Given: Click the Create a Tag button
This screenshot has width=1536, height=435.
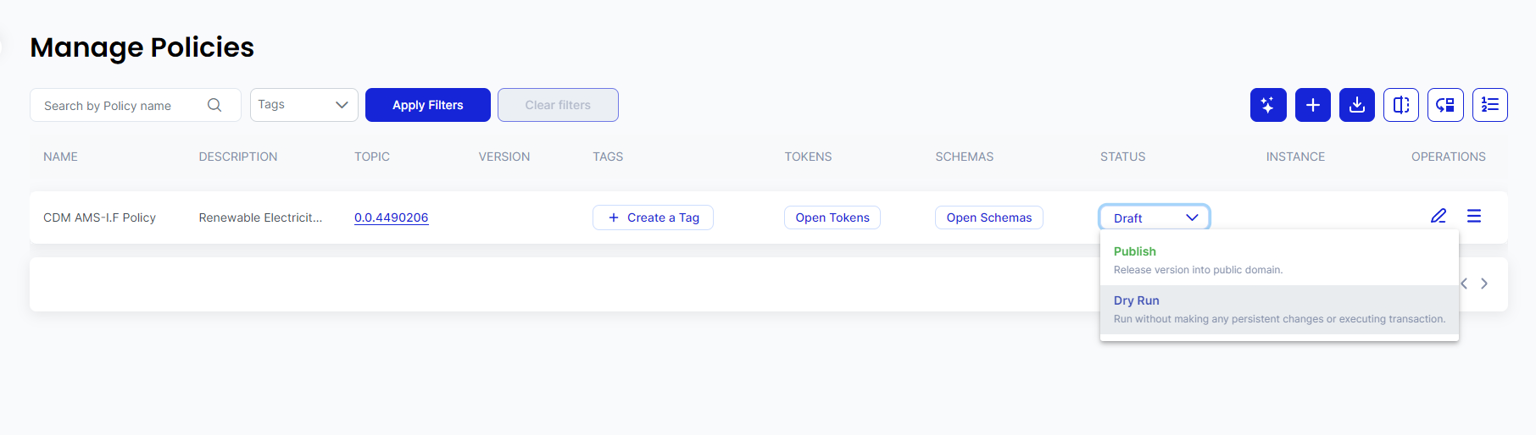Looking at the screenshot, I should 653,217.
